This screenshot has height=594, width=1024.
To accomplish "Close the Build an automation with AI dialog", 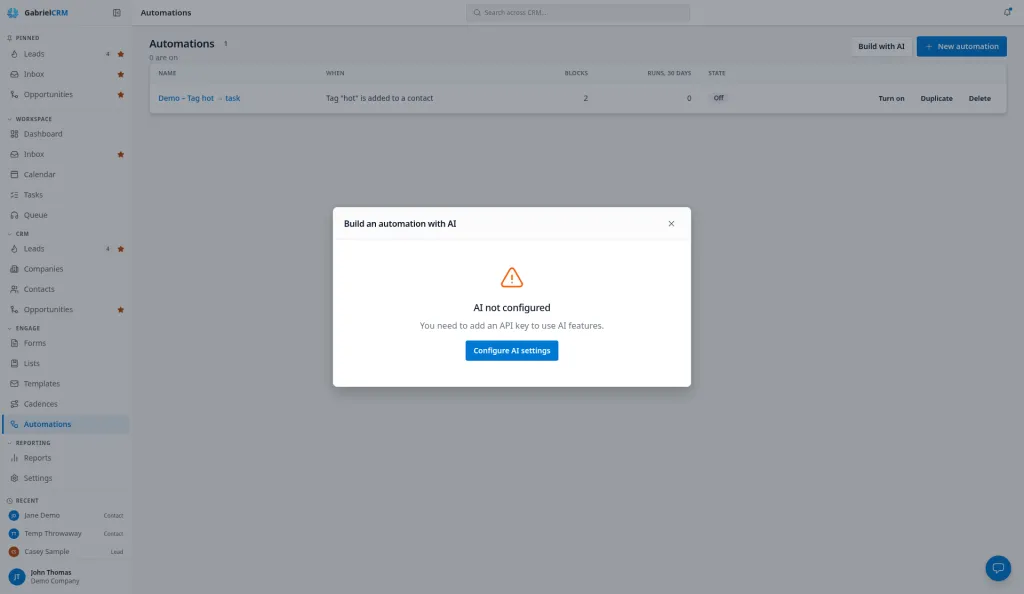I will [x=671, y=223].
